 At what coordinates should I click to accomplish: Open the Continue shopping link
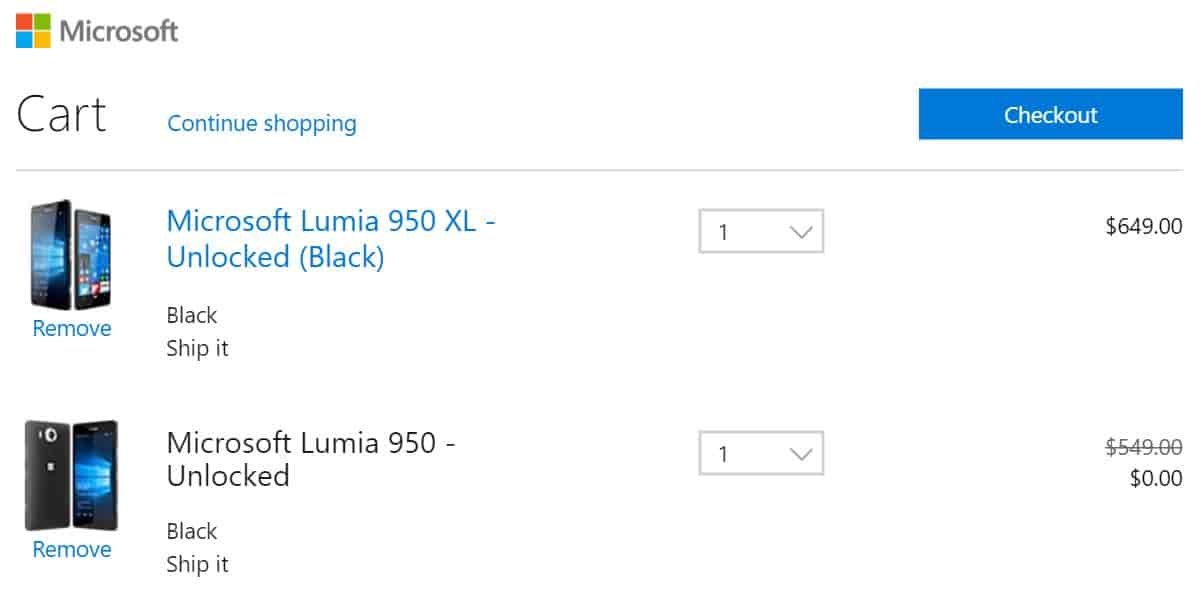click(261, 123)
